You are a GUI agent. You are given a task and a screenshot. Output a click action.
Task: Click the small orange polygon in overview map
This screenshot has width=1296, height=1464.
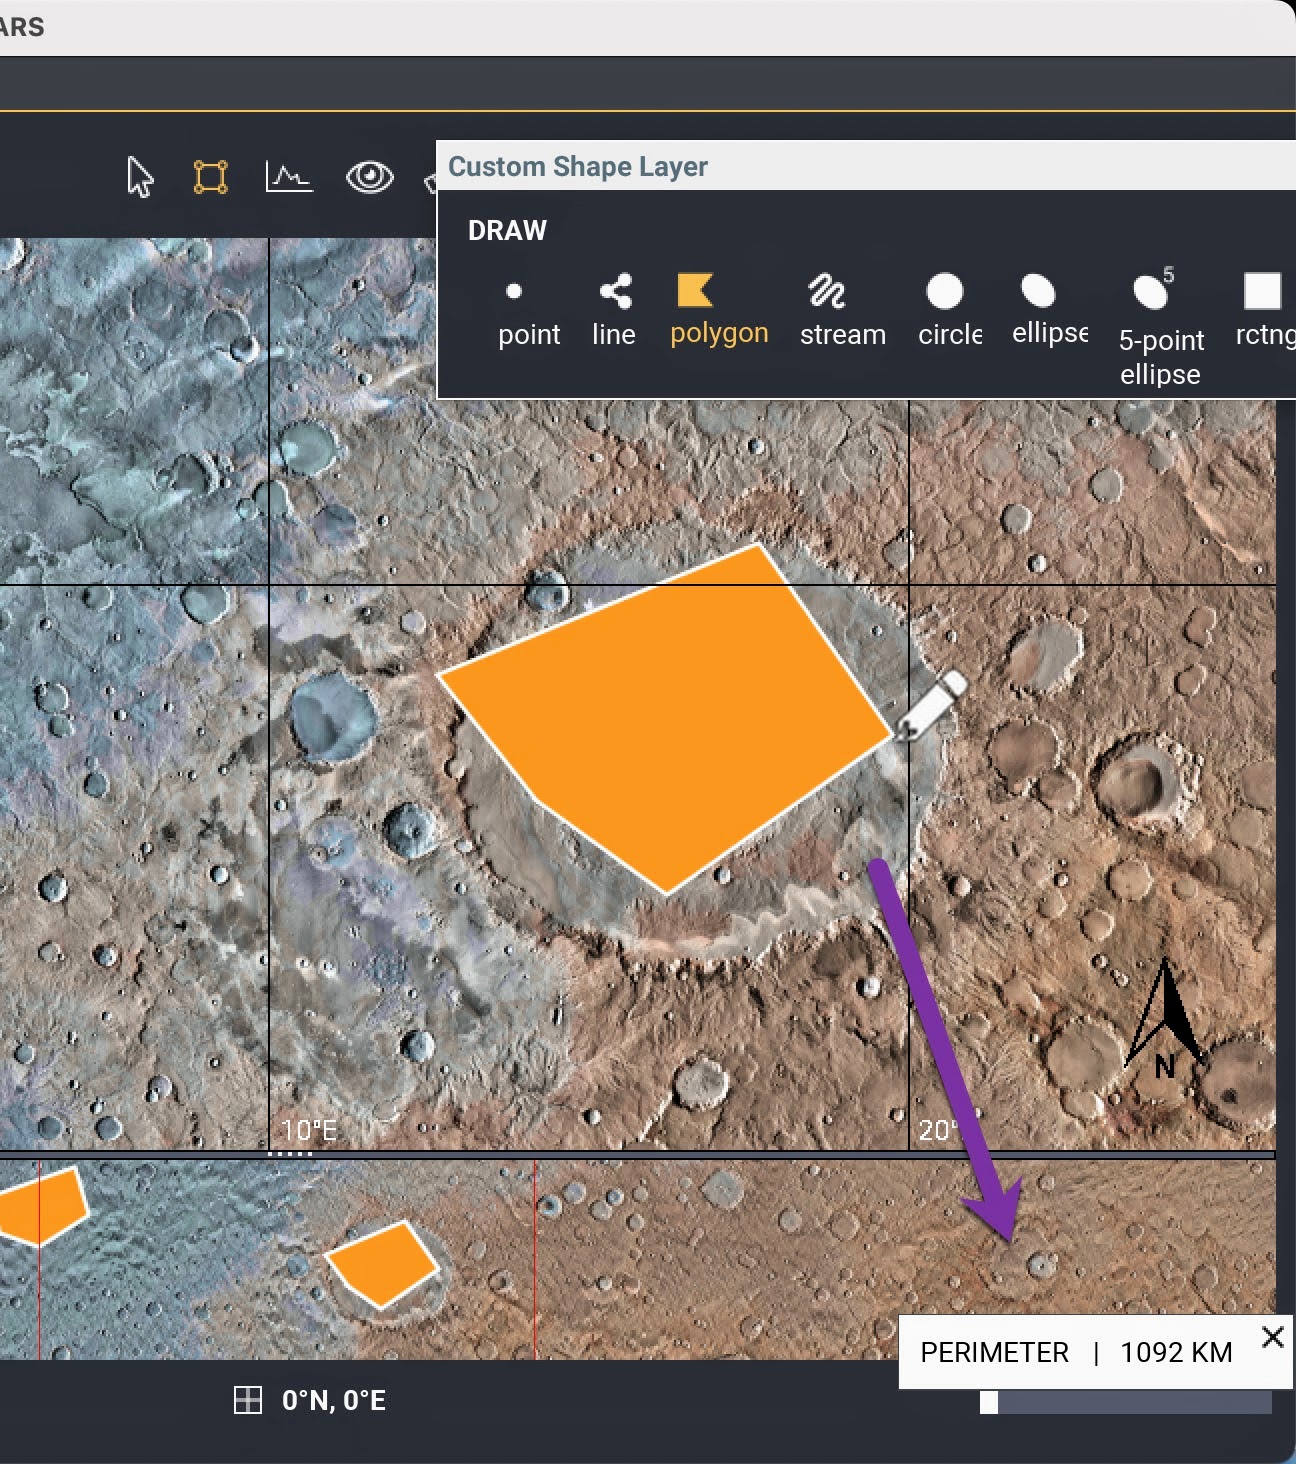[x=384, y=1262]
